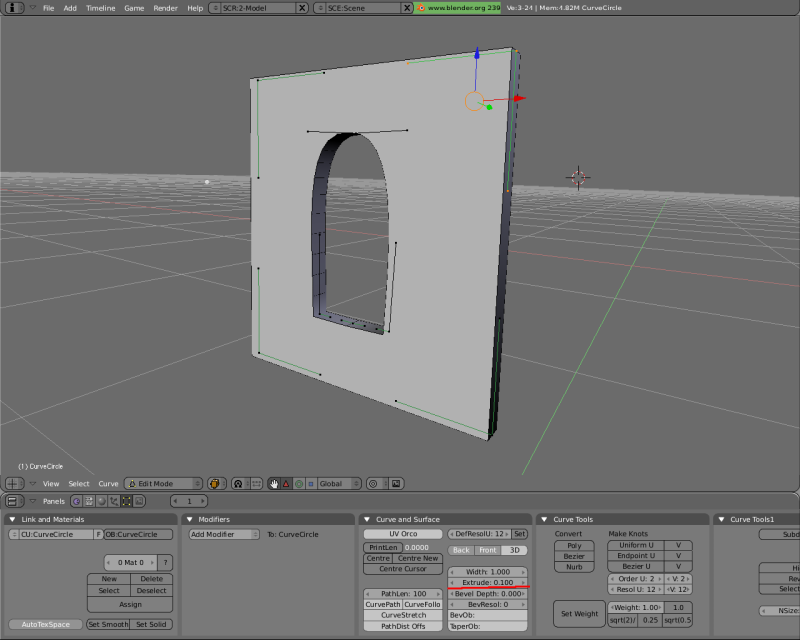Viewport: 800px width, 640px height.
Task: Click the Extrude: 0.100 value slider
Action: (x=488, y=582)
